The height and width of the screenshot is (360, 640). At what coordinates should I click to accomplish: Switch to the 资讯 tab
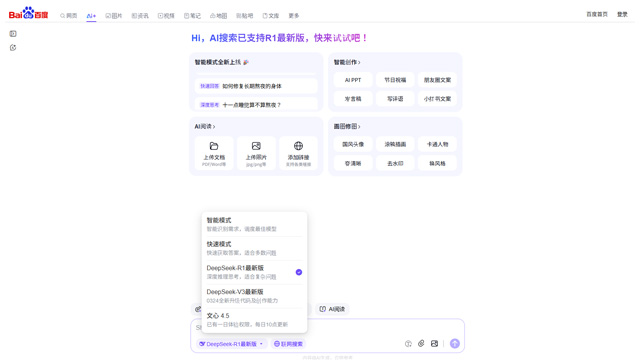point(140,16)
